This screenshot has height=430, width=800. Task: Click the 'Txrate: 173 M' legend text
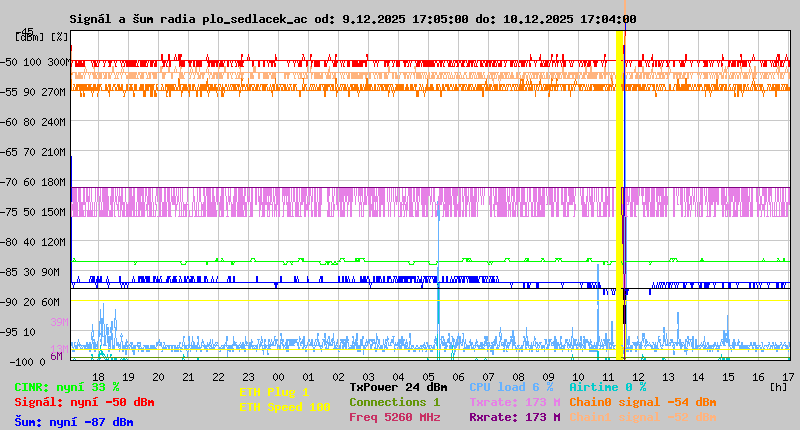click(515, 402)
